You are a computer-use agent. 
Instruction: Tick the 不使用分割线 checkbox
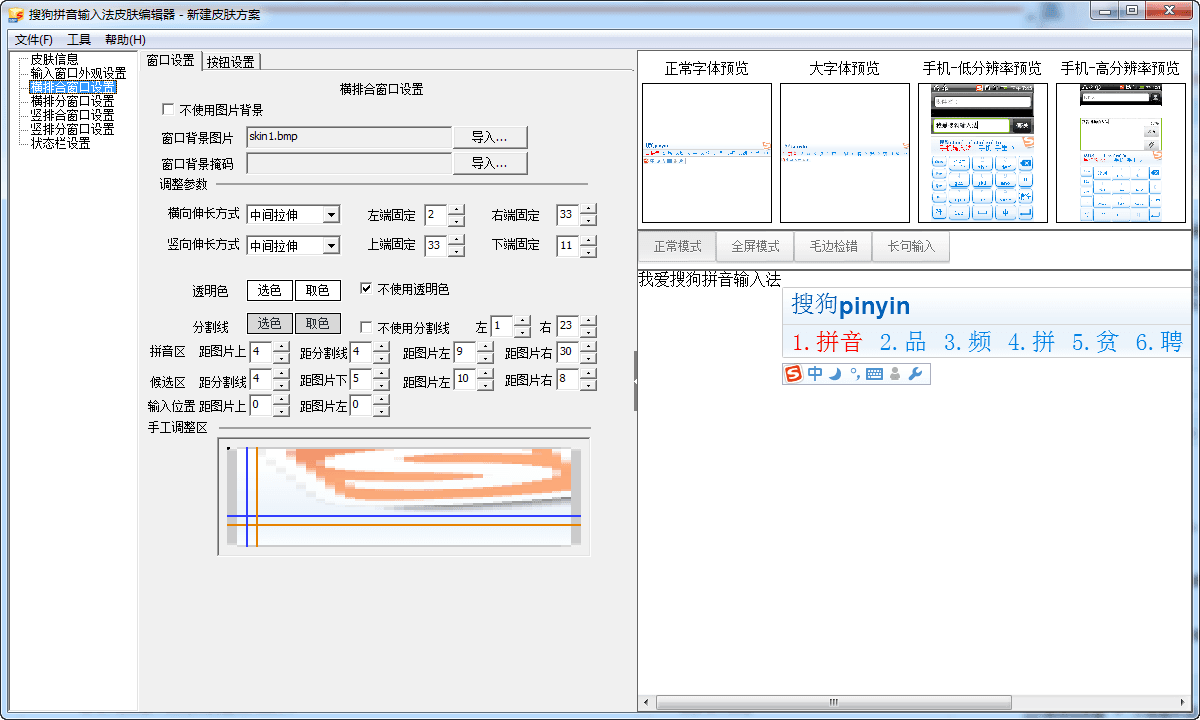(x=366, y=327)
